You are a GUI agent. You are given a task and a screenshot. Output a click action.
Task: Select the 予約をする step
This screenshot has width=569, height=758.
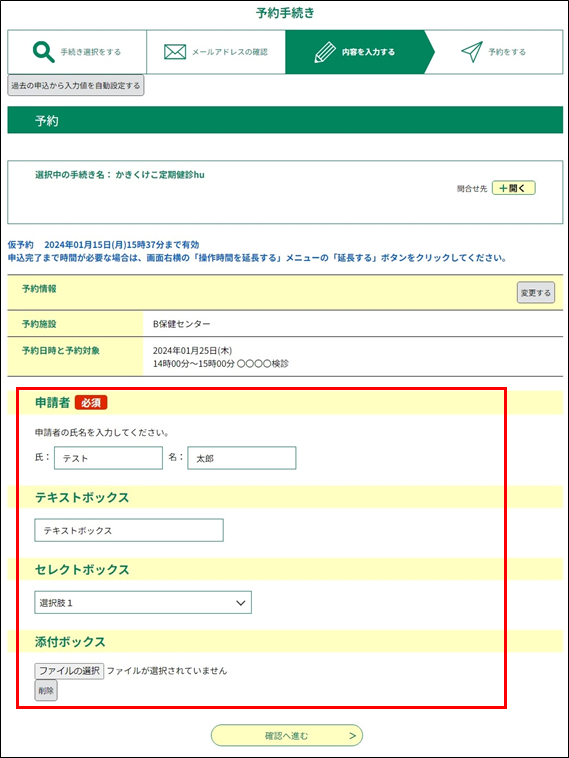498,52
